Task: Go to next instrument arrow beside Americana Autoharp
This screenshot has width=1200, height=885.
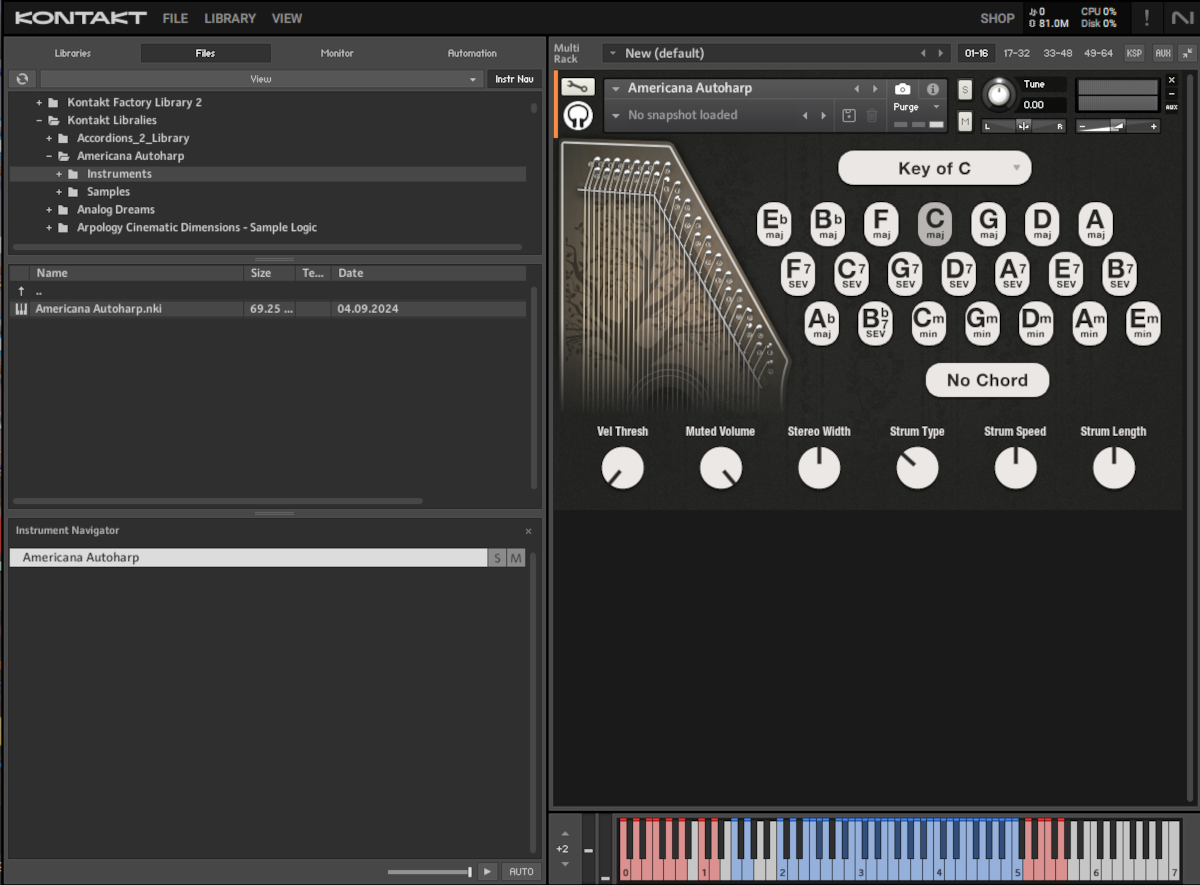Action: pyautogui.click(x=876, y=89)
